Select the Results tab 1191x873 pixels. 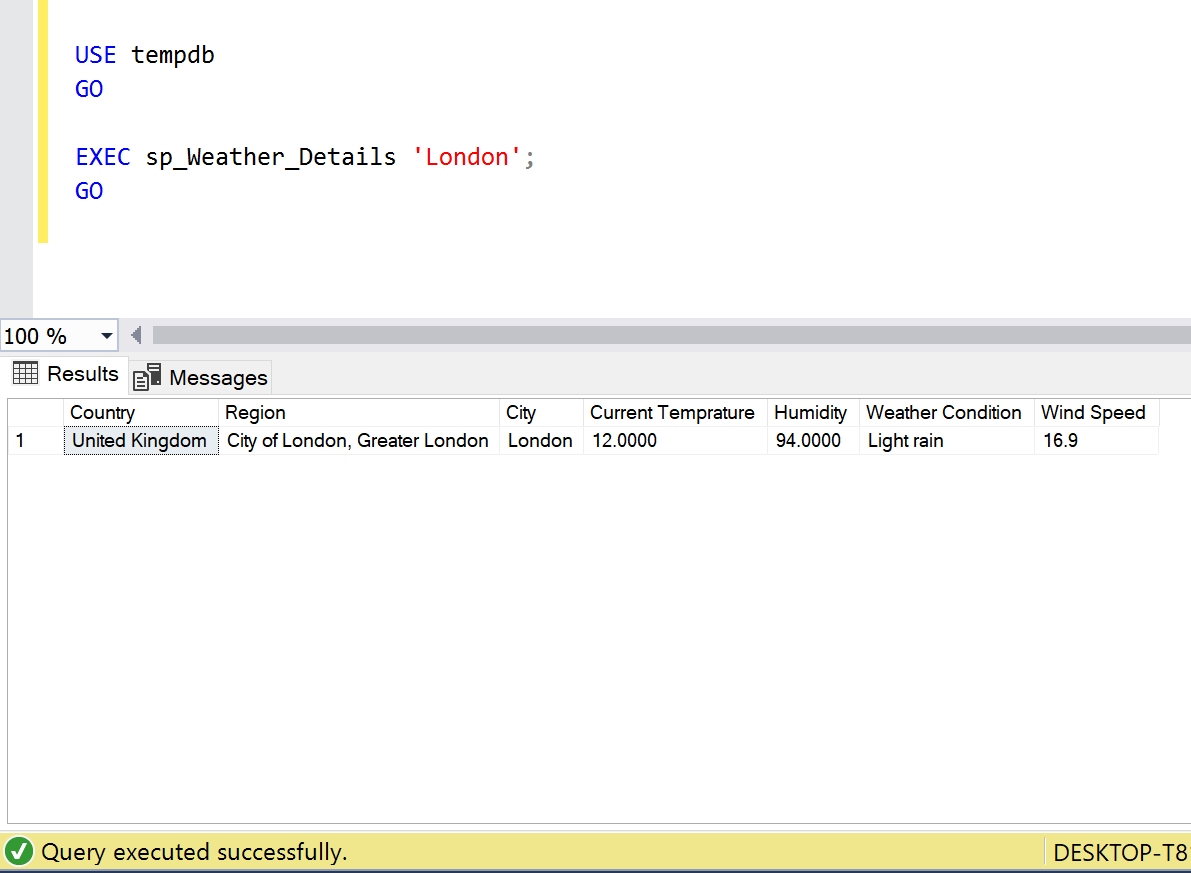tap(67, 374)
